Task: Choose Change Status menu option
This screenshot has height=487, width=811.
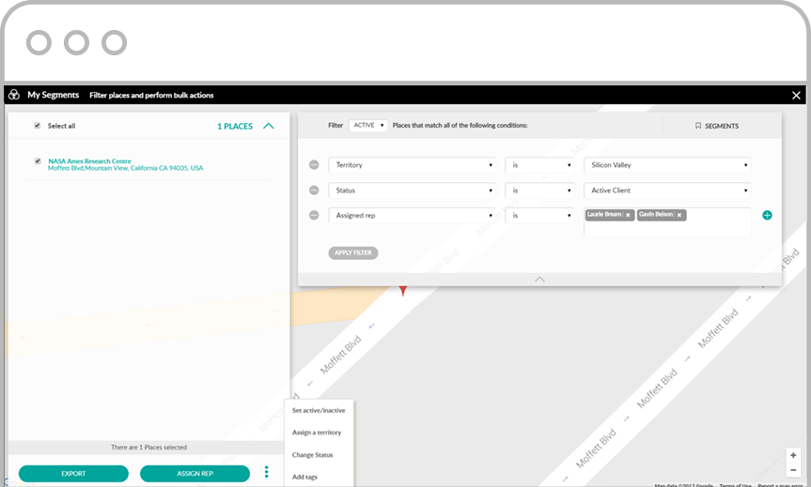Action: [312, 455]
